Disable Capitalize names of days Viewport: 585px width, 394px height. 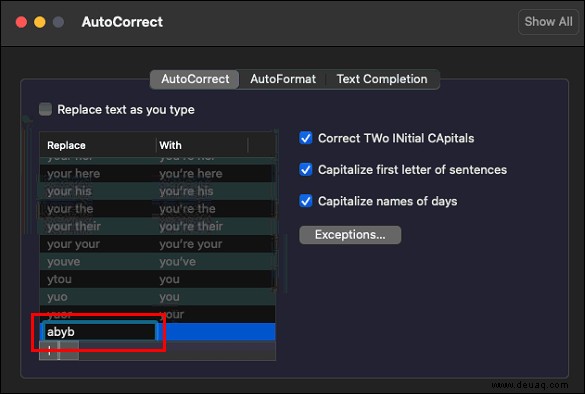(x=306, y=201)
